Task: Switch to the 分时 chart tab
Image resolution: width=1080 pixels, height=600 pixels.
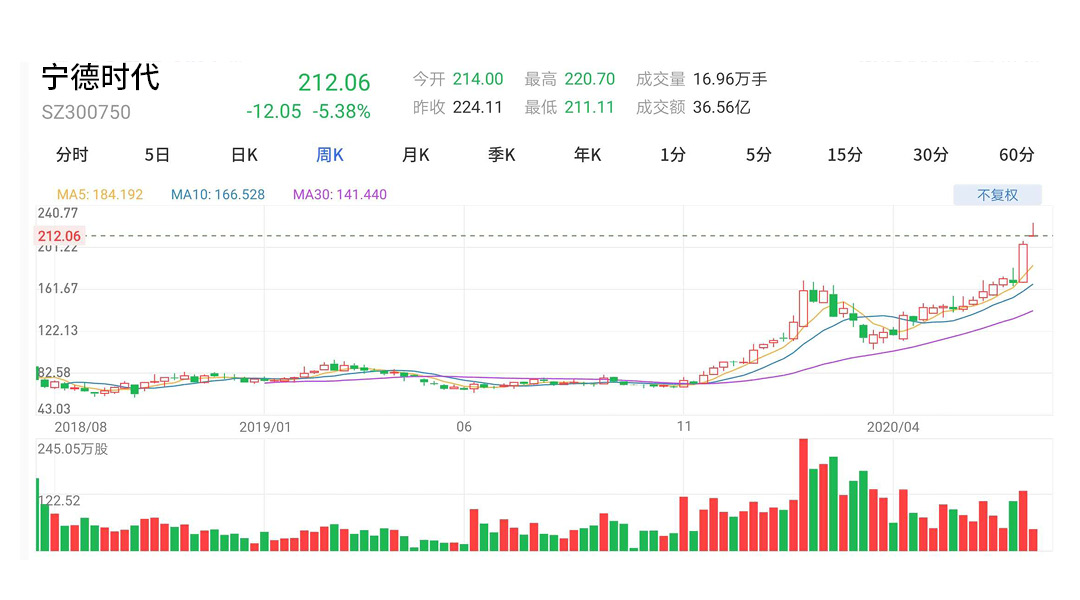Action: pos(72,155)
